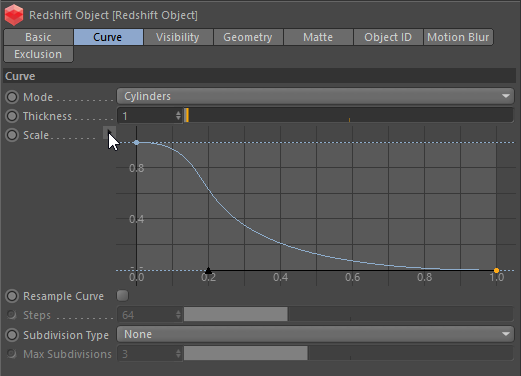Click the Thickness stepper arrows

[178, 116]
